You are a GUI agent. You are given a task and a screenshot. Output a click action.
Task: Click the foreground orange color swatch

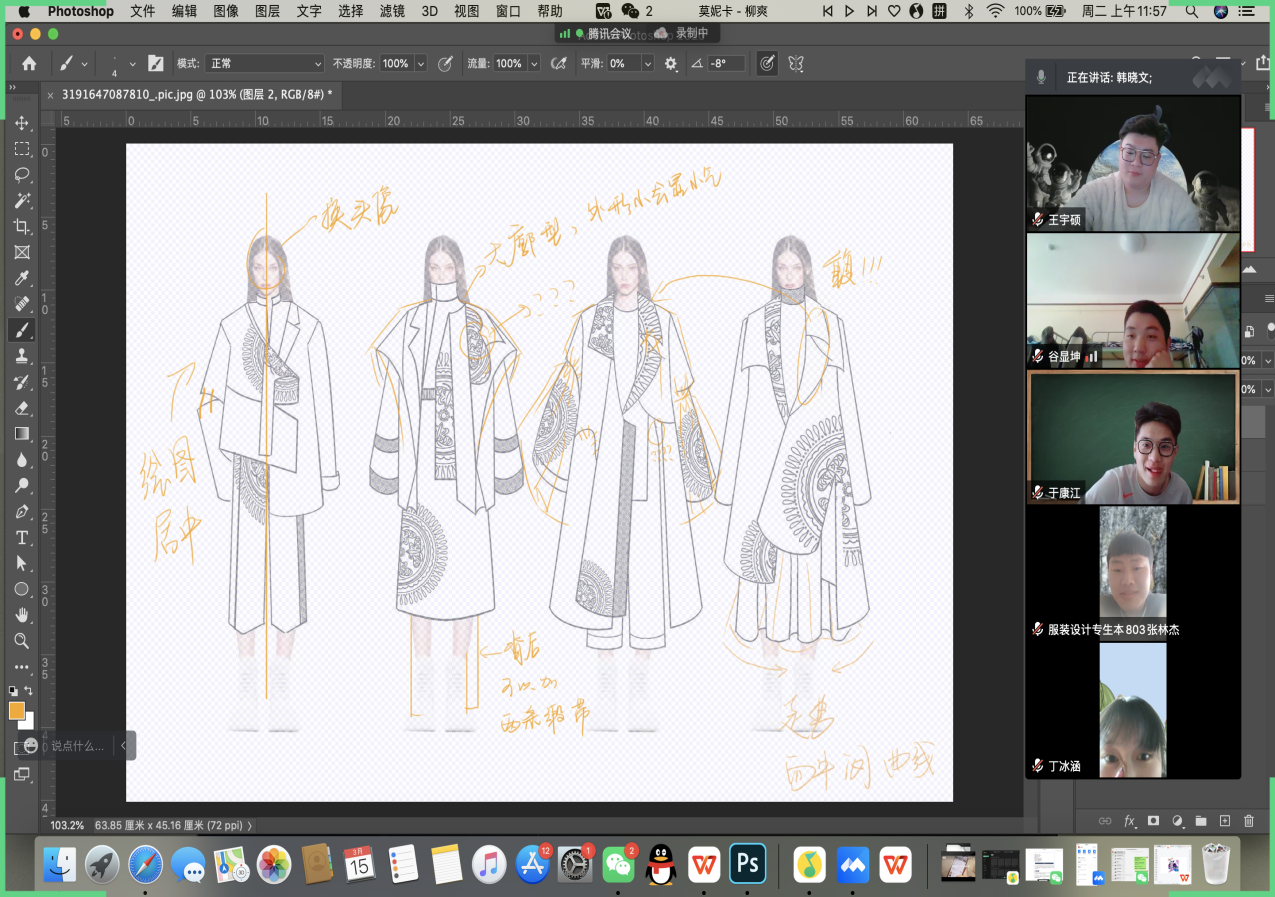17,711
